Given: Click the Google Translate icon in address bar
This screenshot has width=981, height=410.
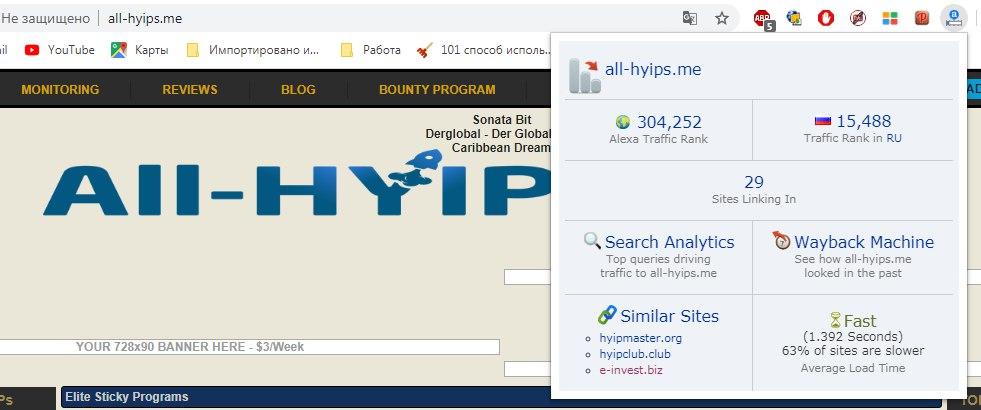Looking at the screenshot, I should [x=689, y=18].
